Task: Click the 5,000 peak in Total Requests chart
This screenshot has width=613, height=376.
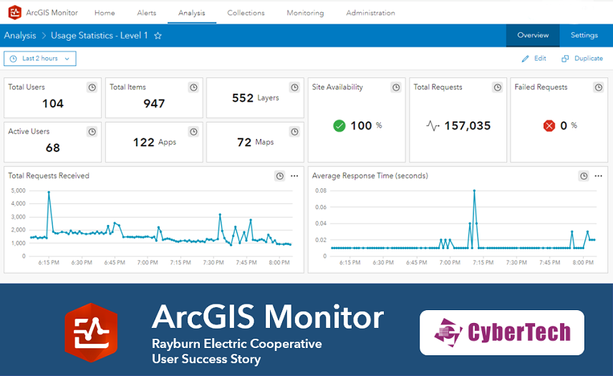Action: 49,192
